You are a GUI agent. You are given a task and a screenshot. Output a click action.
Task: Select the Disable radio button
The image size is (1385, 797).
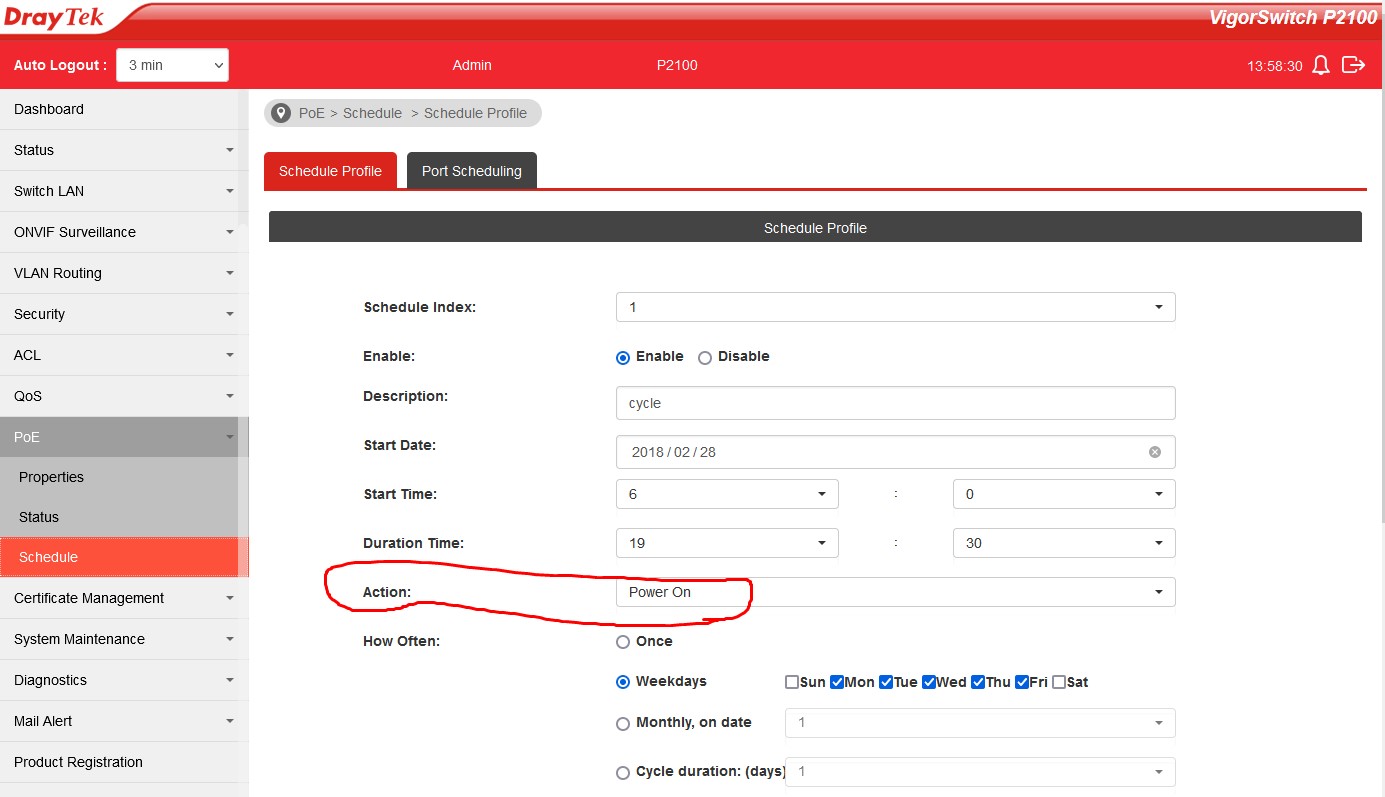pyautogui.click(x=705, y=357)
